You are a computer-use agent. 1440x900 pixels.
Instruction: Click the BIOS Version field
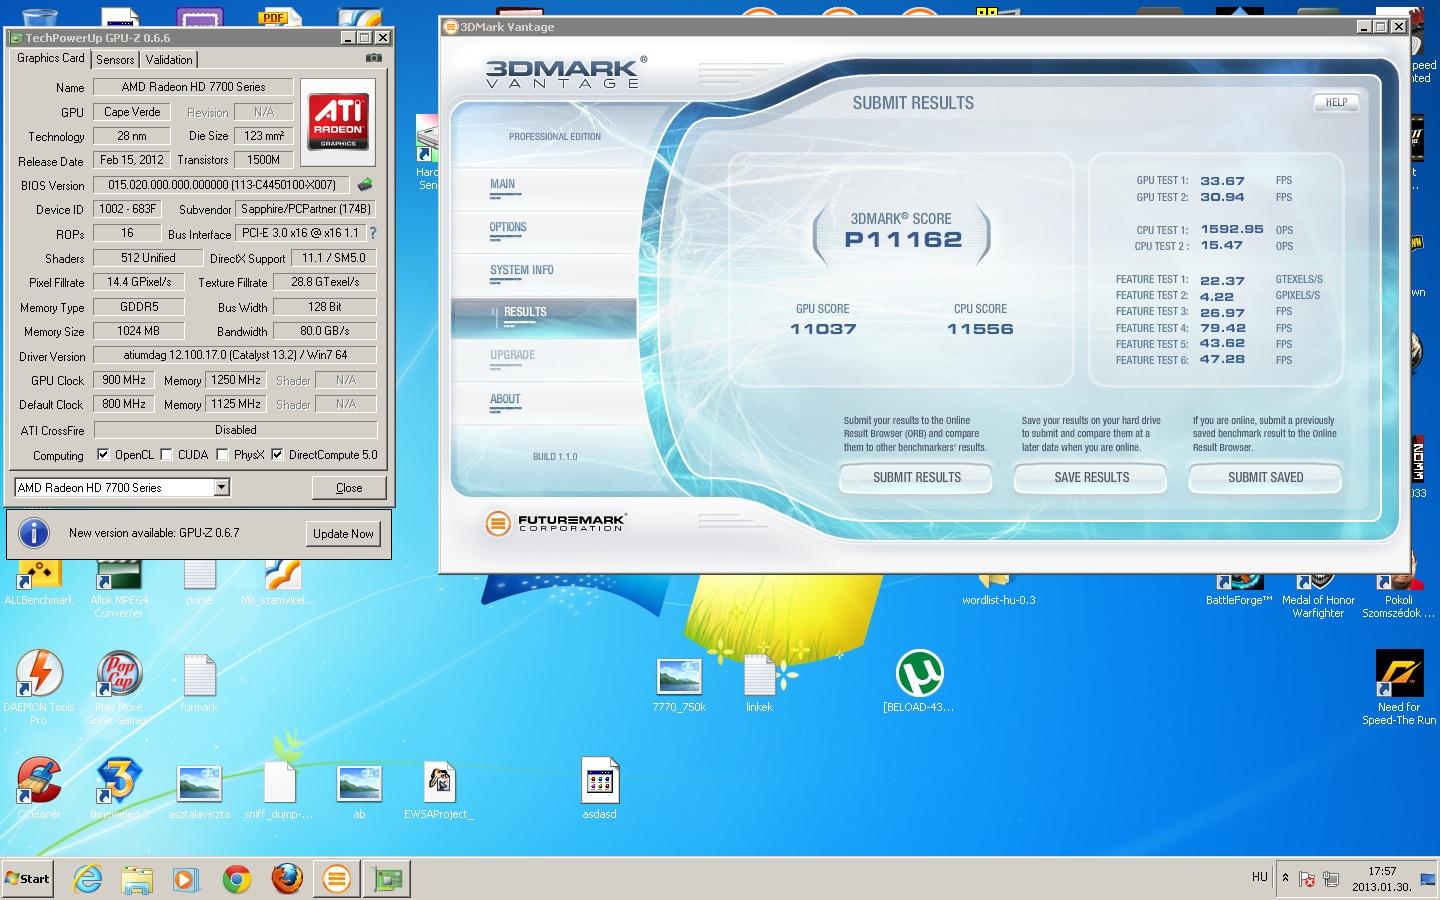(x=222, y=185)
